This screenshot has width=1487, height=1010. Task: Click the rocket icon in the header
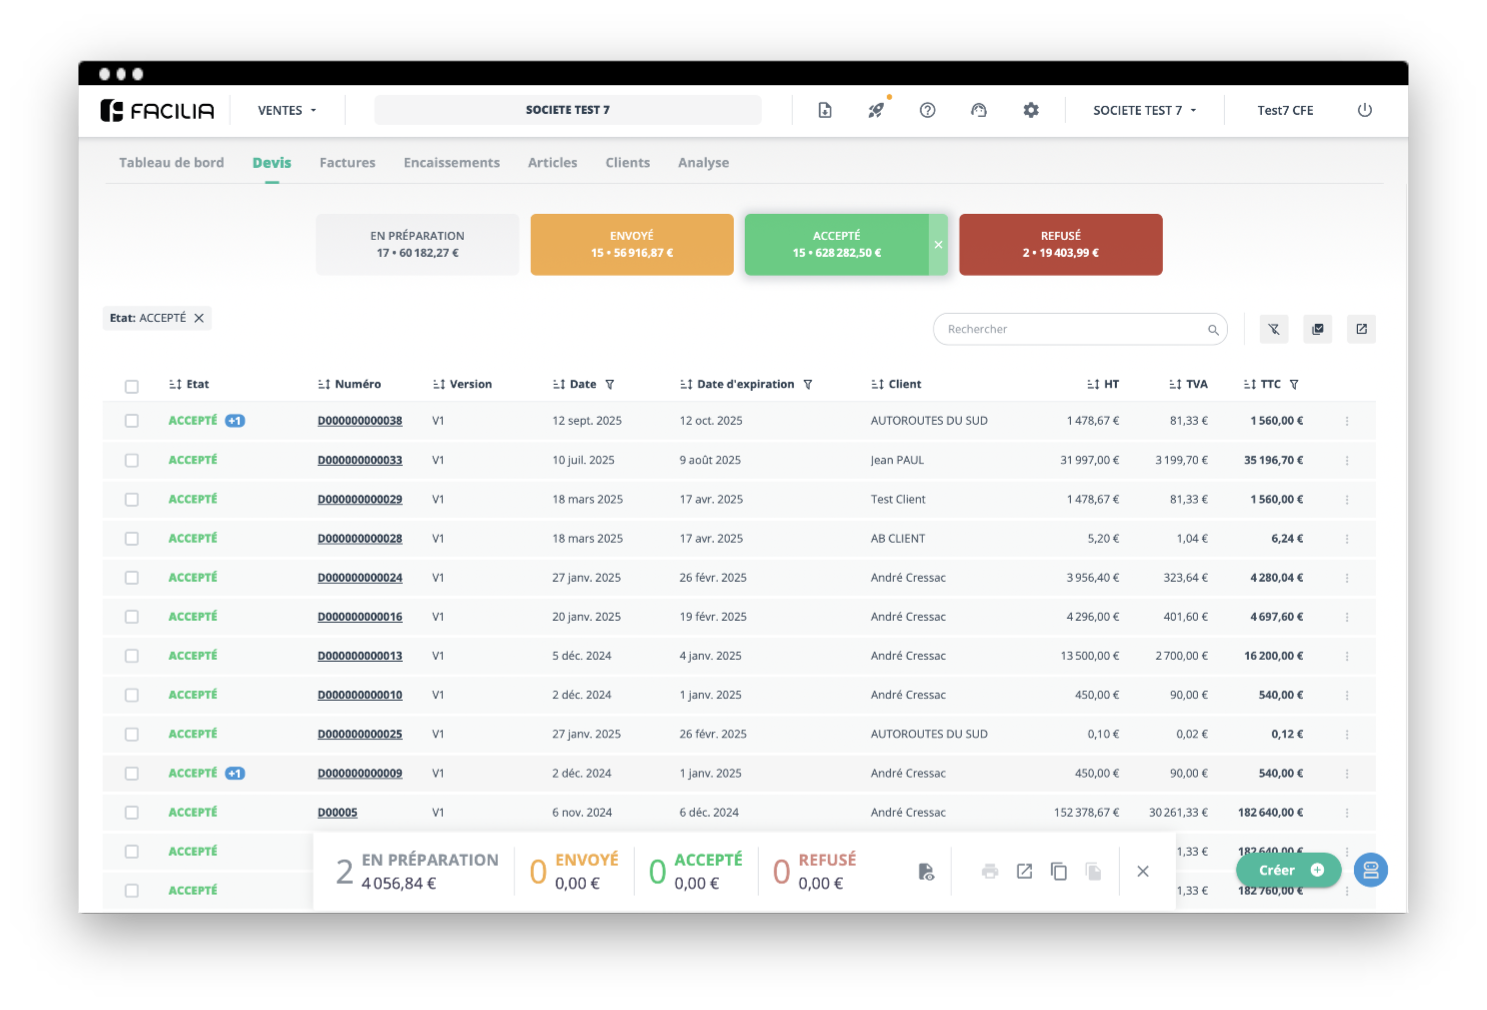(x=876, y=110)
